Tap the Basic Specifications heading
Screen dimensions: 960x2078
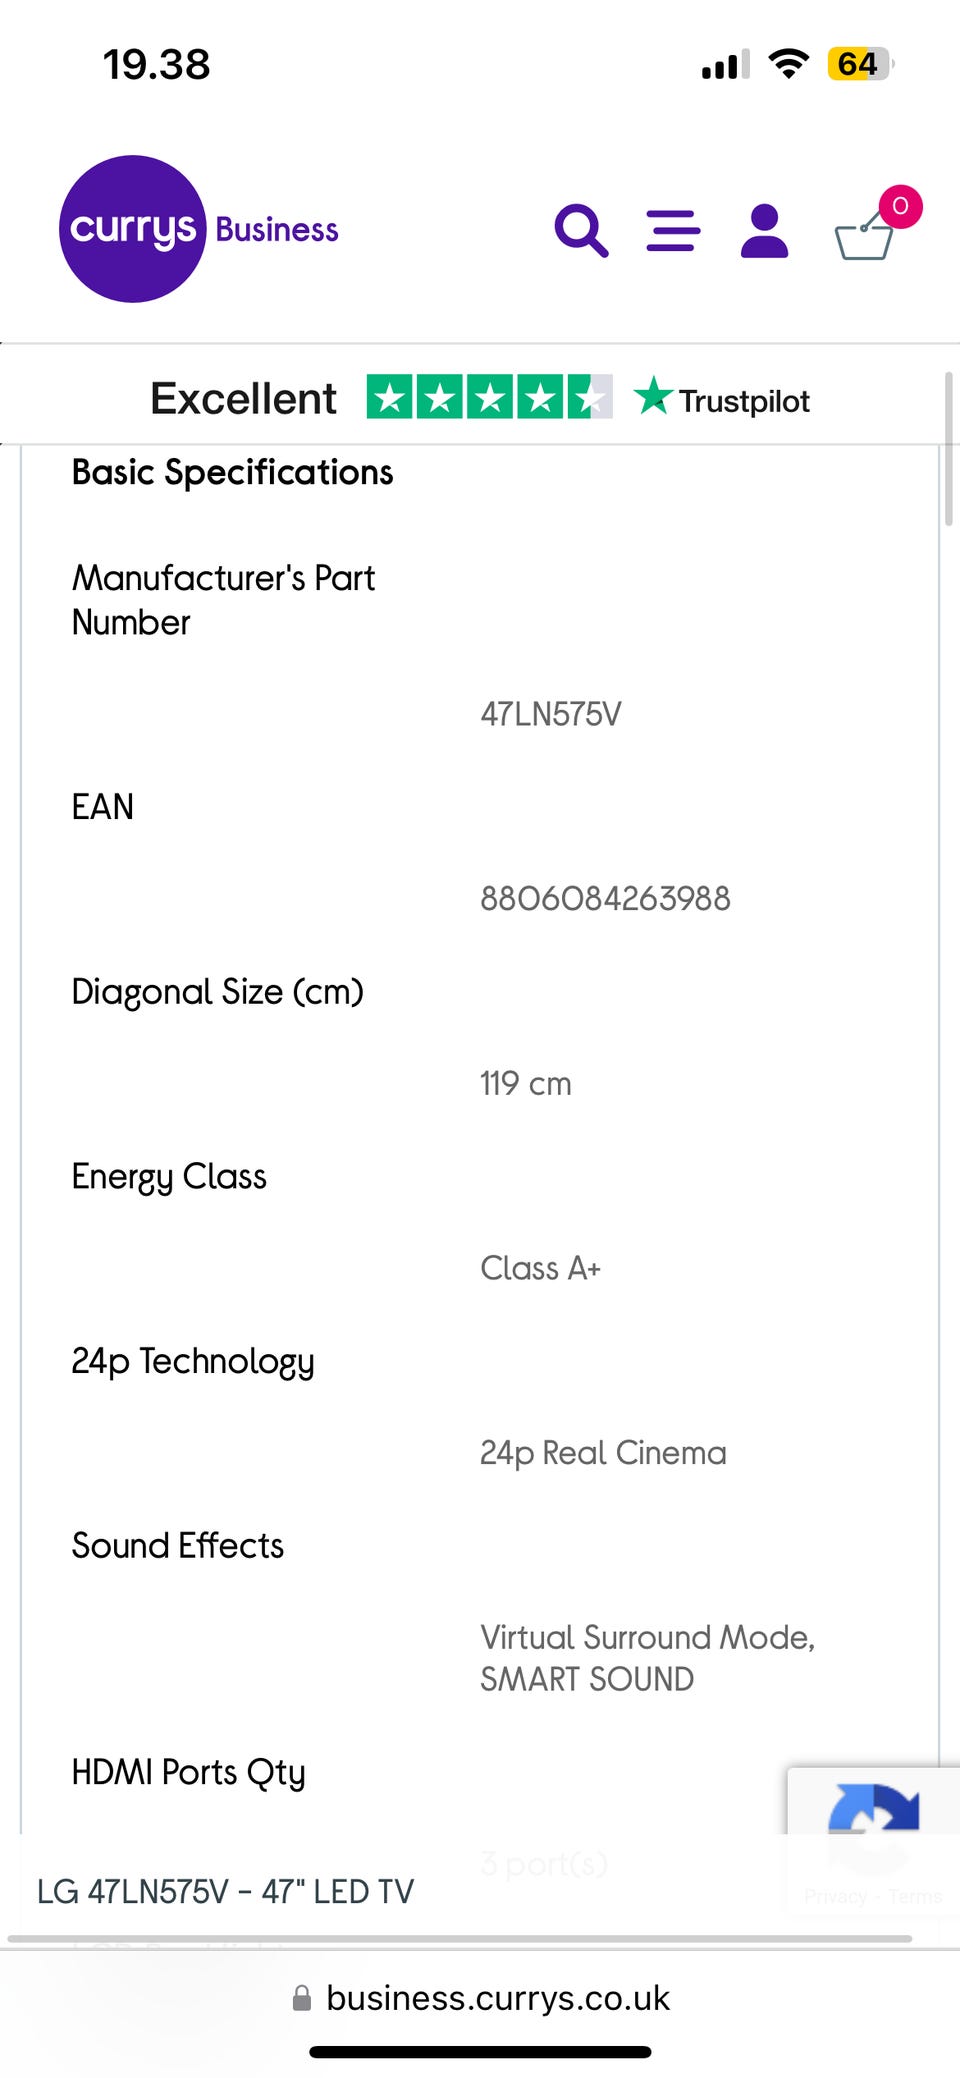point(232,472)
